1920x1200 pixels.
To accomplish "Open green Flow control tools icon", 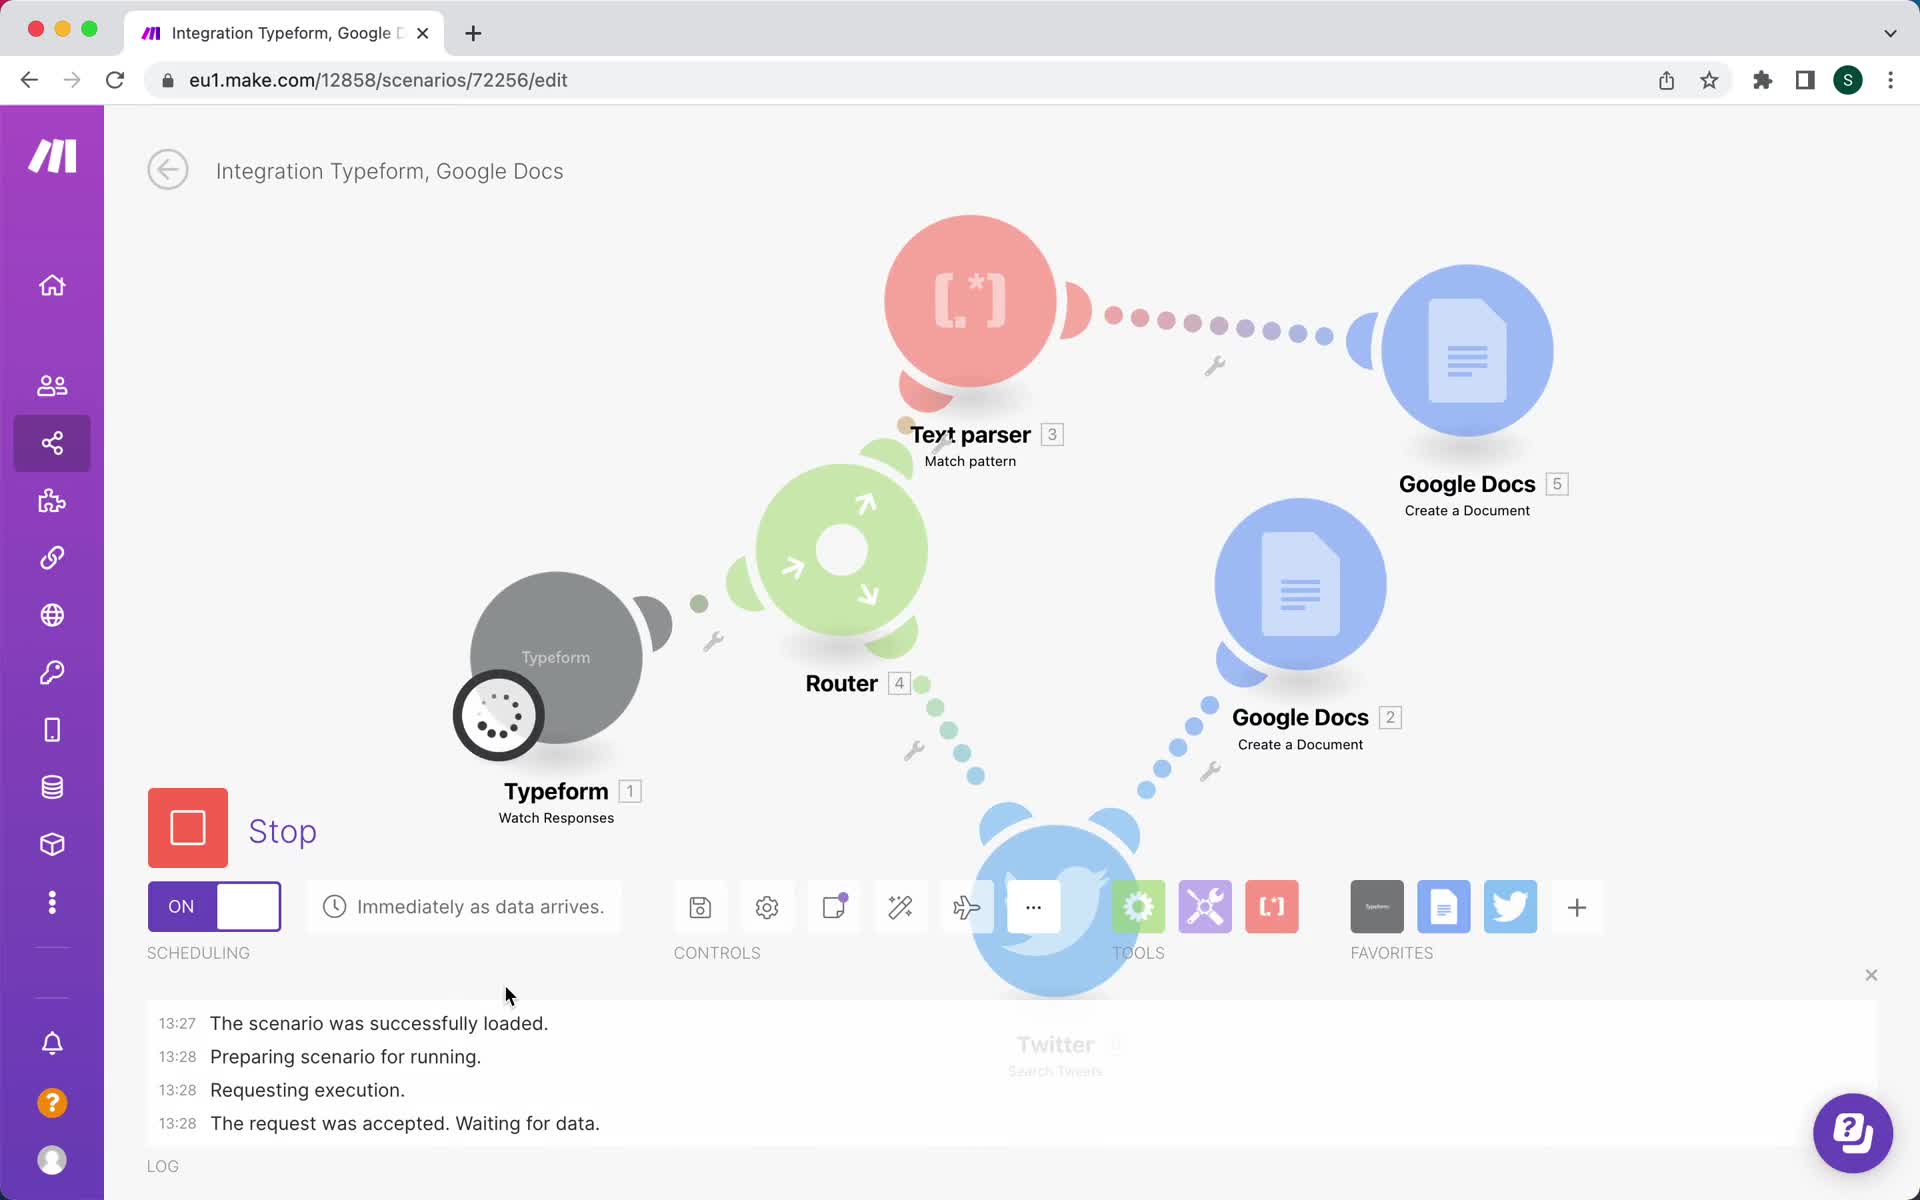I will click(x=1138, y=907).
